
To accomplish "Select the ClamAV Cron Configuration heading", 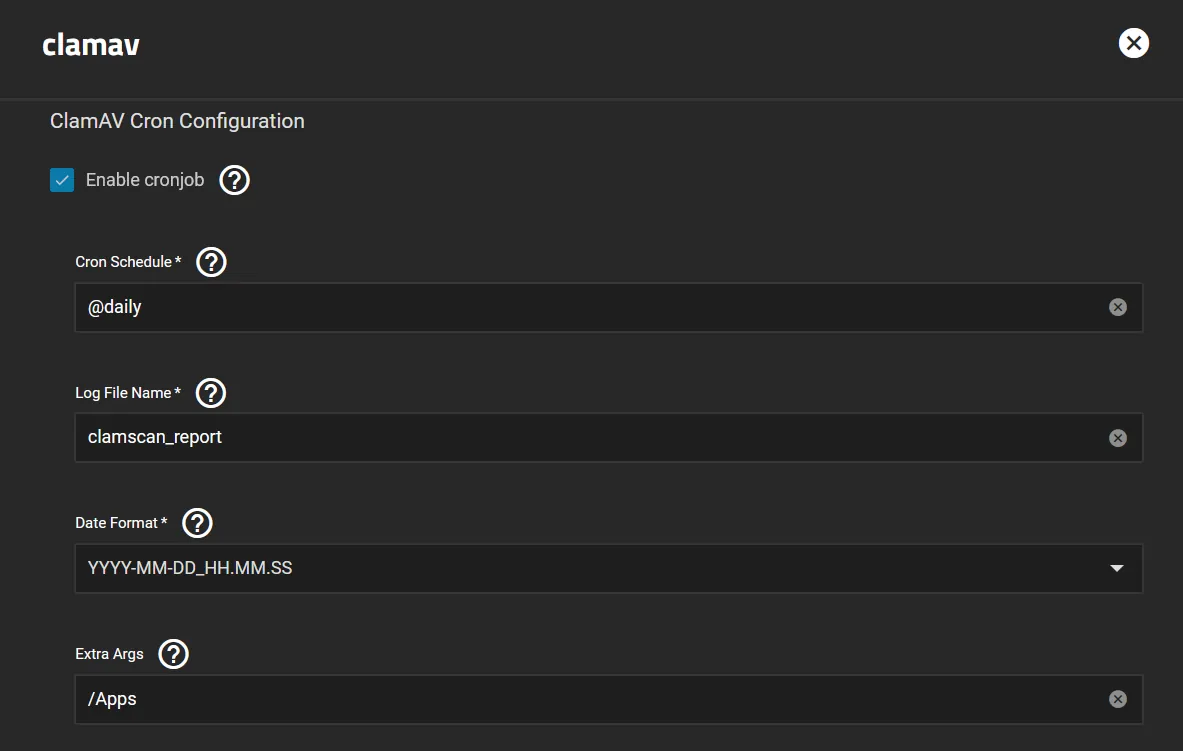I will tap(177, 121).
